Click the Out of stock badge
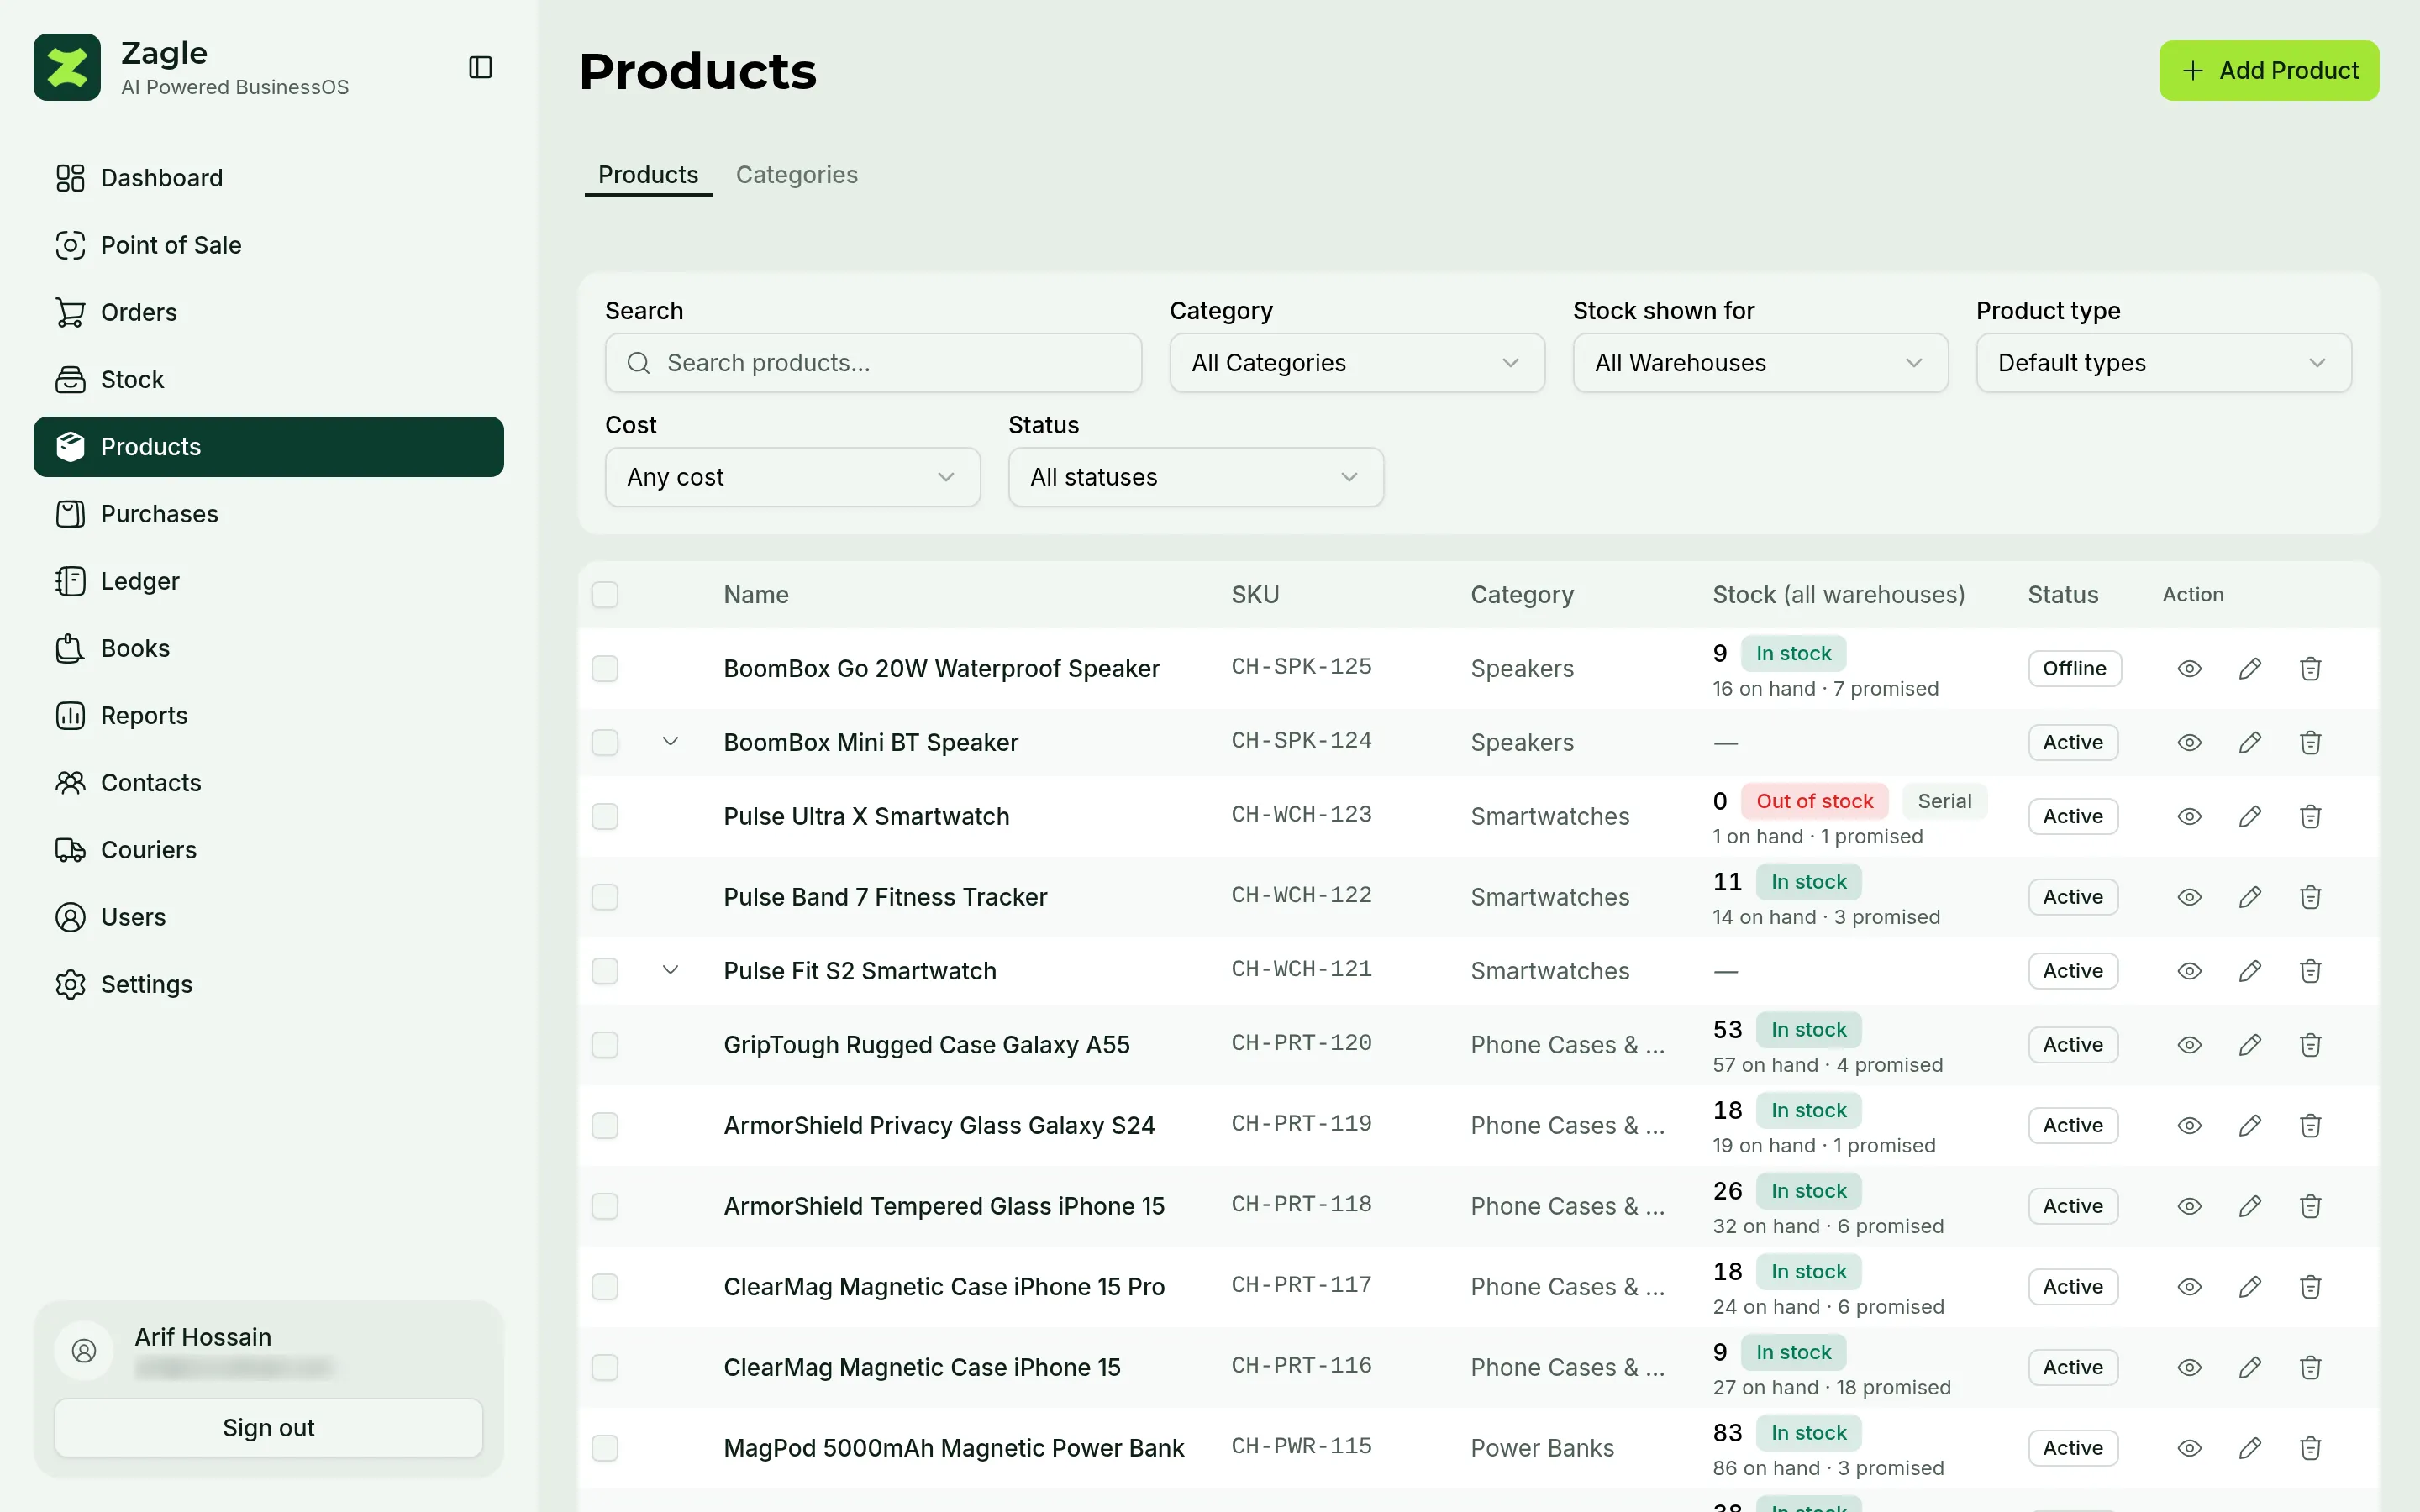 (x=1814, y=801)
